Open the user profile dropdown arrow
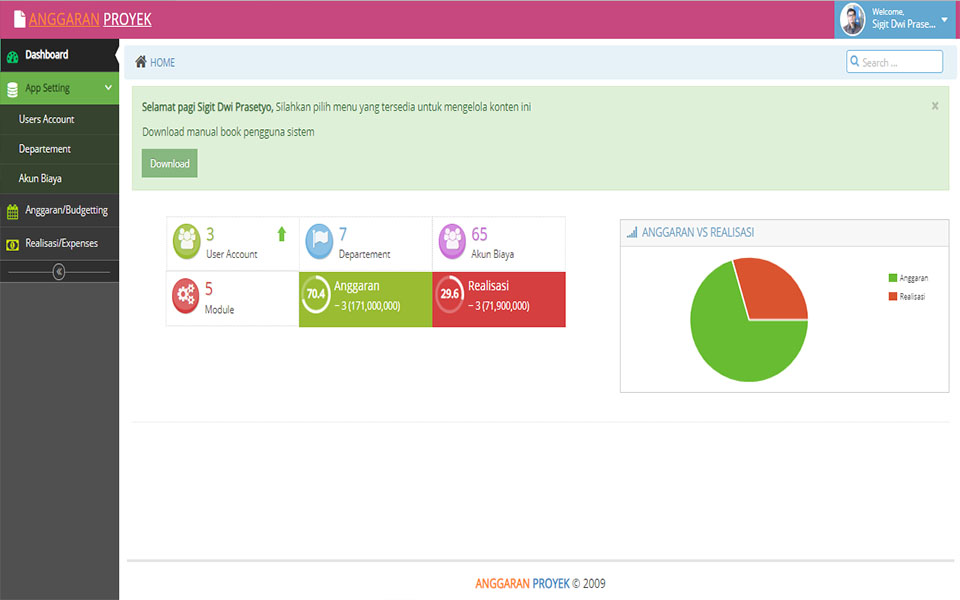Screen dimensions: 960x600 coord(944,19)
